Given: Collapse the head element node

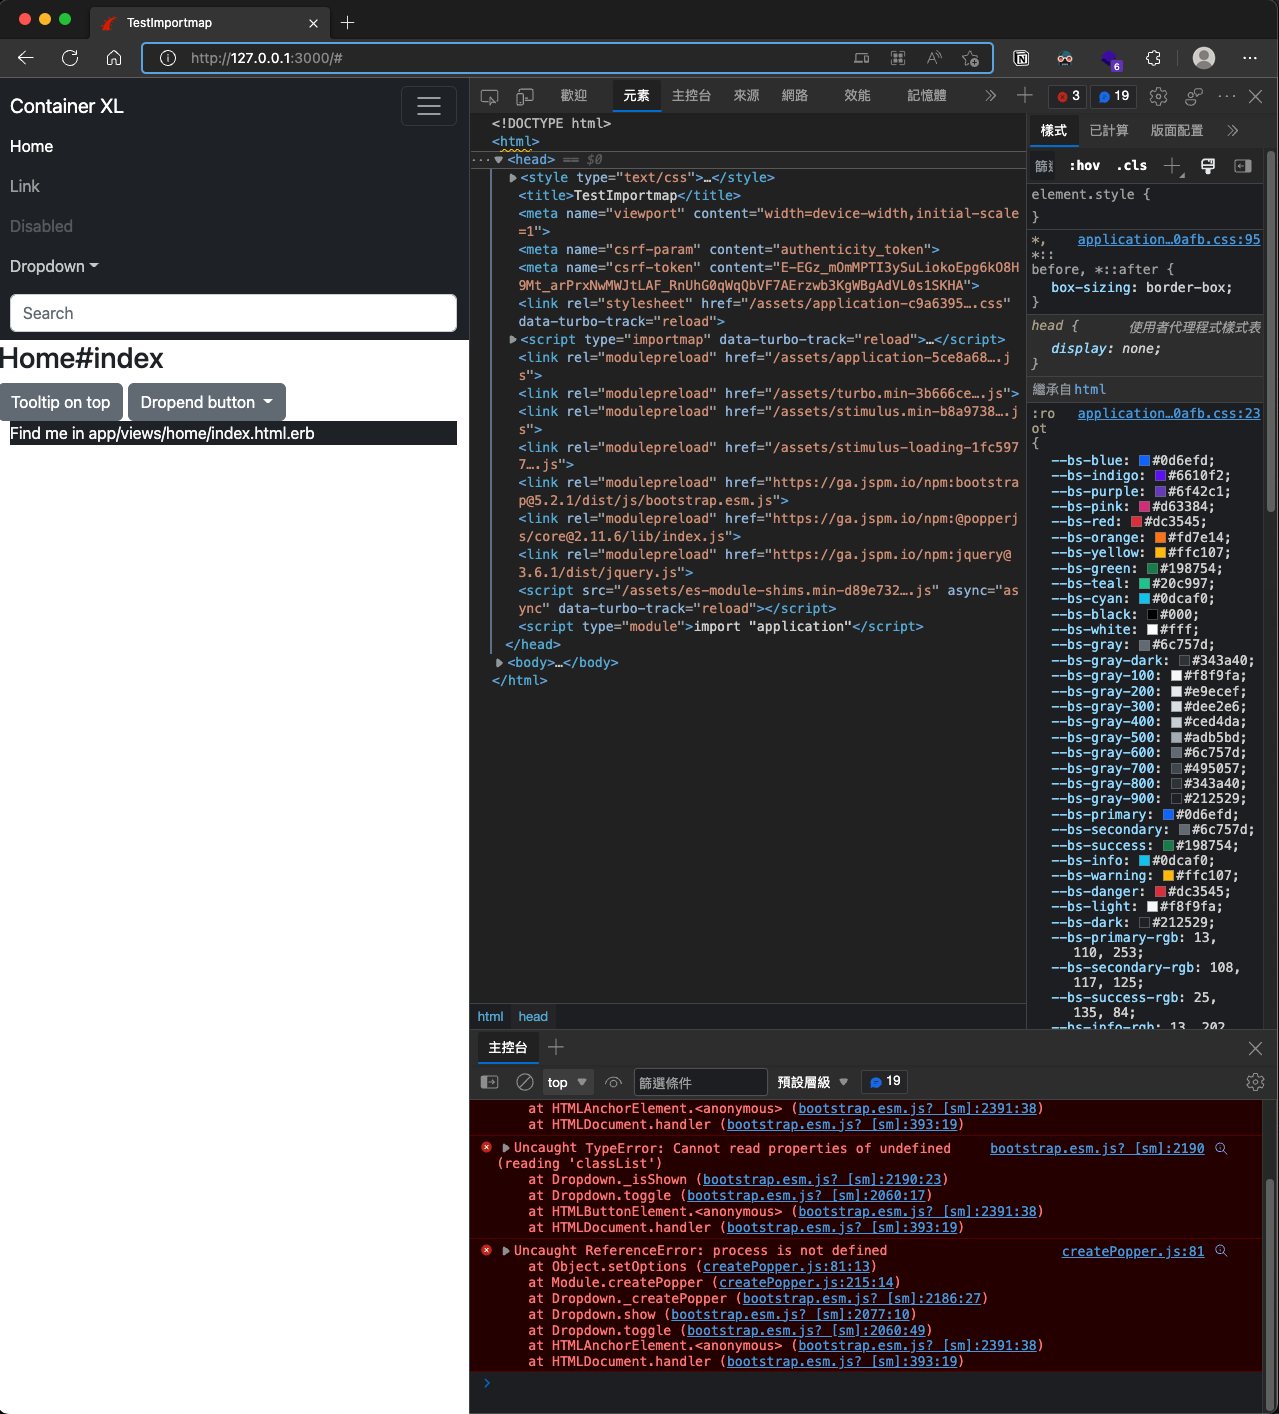Looking at the screenshot, I should (x=499, y=160).
